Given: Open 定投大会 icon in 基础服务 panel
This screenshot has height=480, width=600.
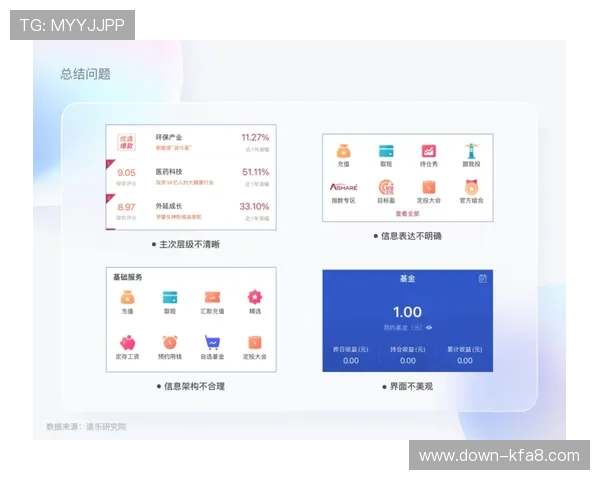Looking at the screenshot, I should (255, 343).
